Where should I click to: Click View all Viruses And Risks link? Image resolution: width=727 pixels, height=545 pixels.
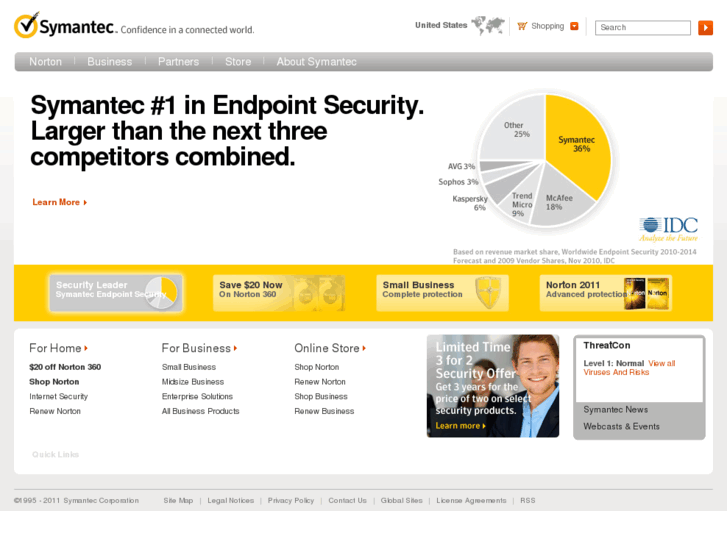click(629, 368)
